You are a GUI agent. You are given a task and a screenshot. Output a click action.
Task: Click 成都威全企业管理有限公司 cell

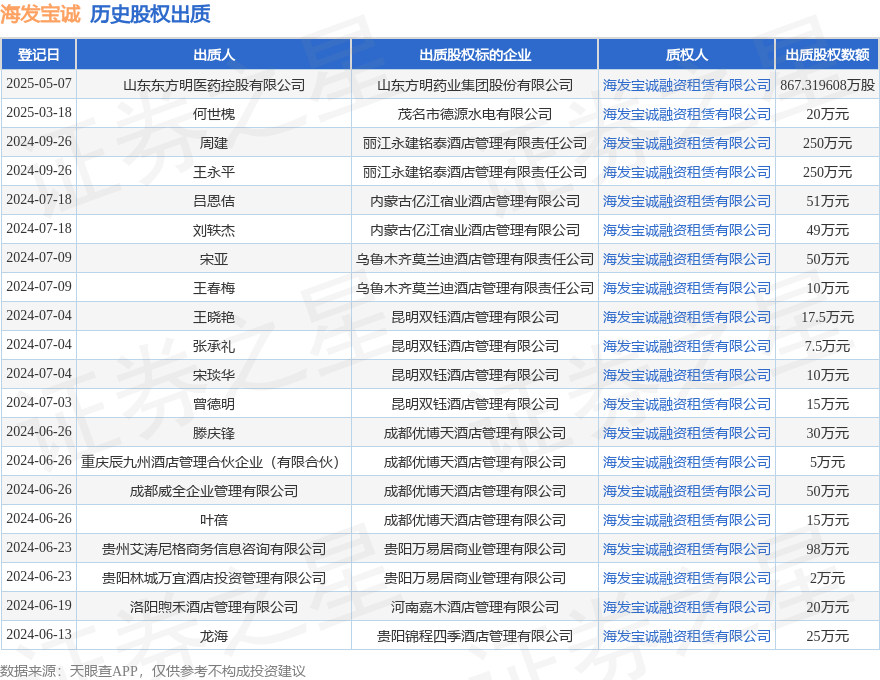coord(214,491)
